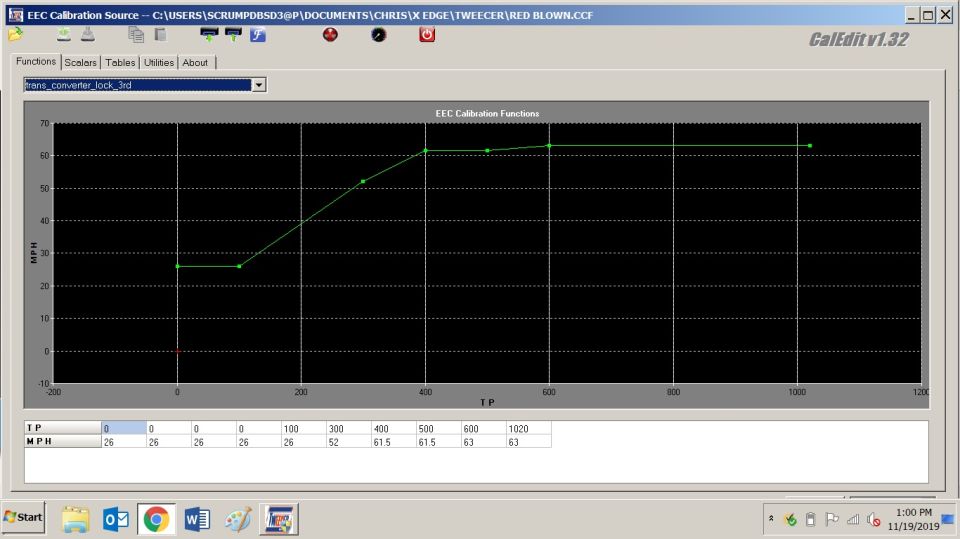Click the paste clipboard toolbar icon
This screenshot has height=539, width=960.
(x=160, y=35)
